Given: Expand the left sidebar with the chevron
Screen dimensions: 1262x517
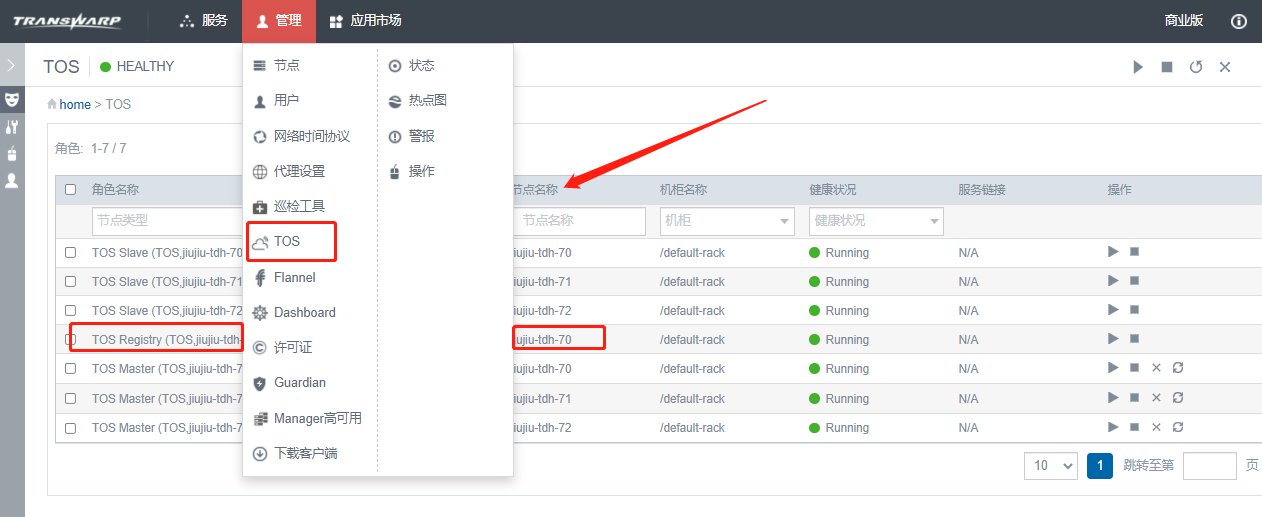Looking at the screenshot, I should (11, 66).
